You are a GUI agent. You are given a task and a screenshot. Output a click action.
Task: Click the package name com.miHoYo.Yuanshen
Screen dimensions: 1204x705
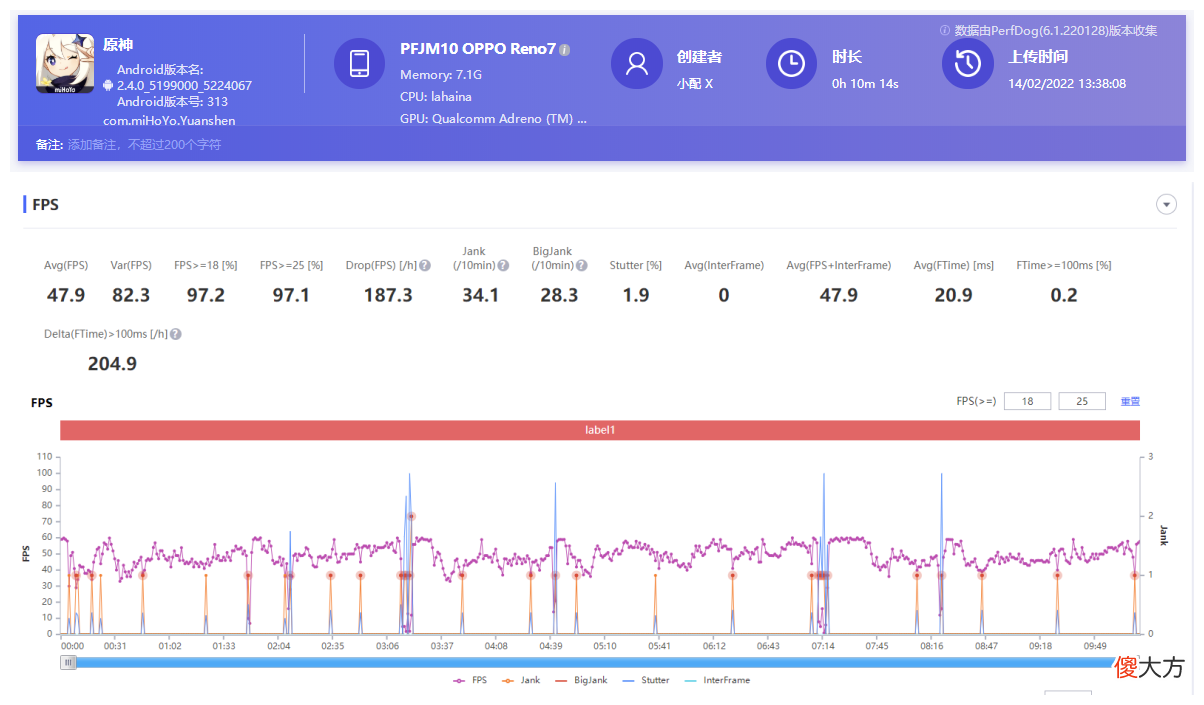[x=169, y=120]
